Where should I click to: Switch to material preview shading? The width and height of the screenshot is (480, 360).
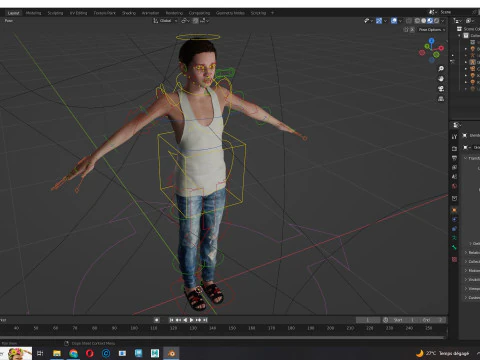(430, 21)
